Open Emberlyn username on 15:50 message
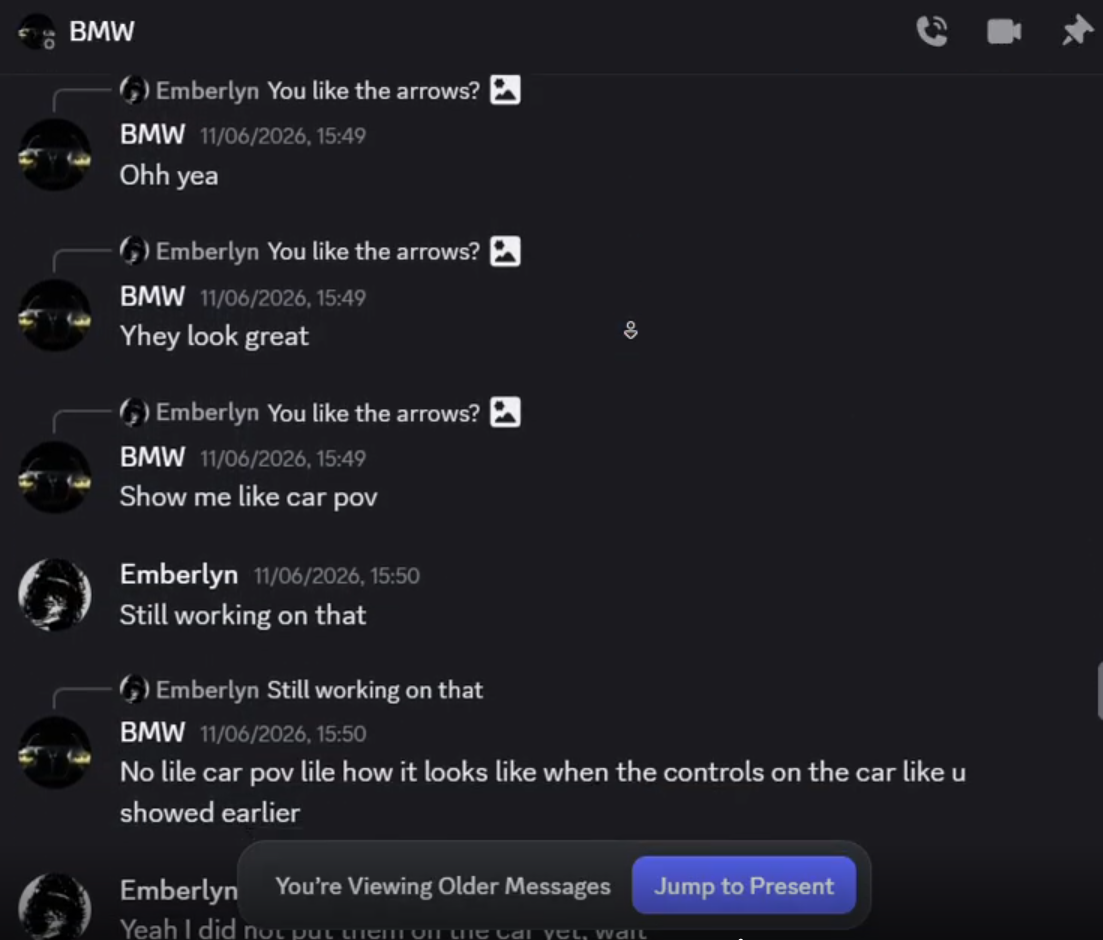The image size is (1103, 940). pyautogui.click(x=179, y=575)
